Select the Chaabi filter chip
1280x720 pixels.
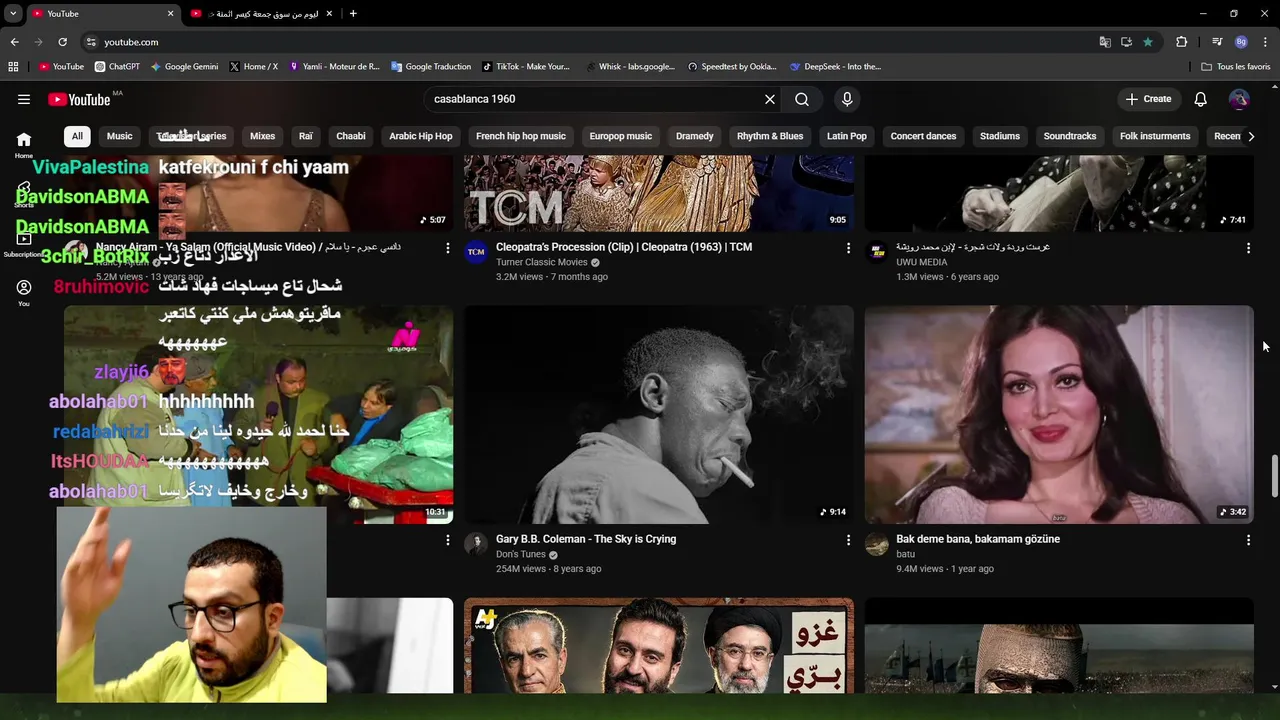pos(351,136)
